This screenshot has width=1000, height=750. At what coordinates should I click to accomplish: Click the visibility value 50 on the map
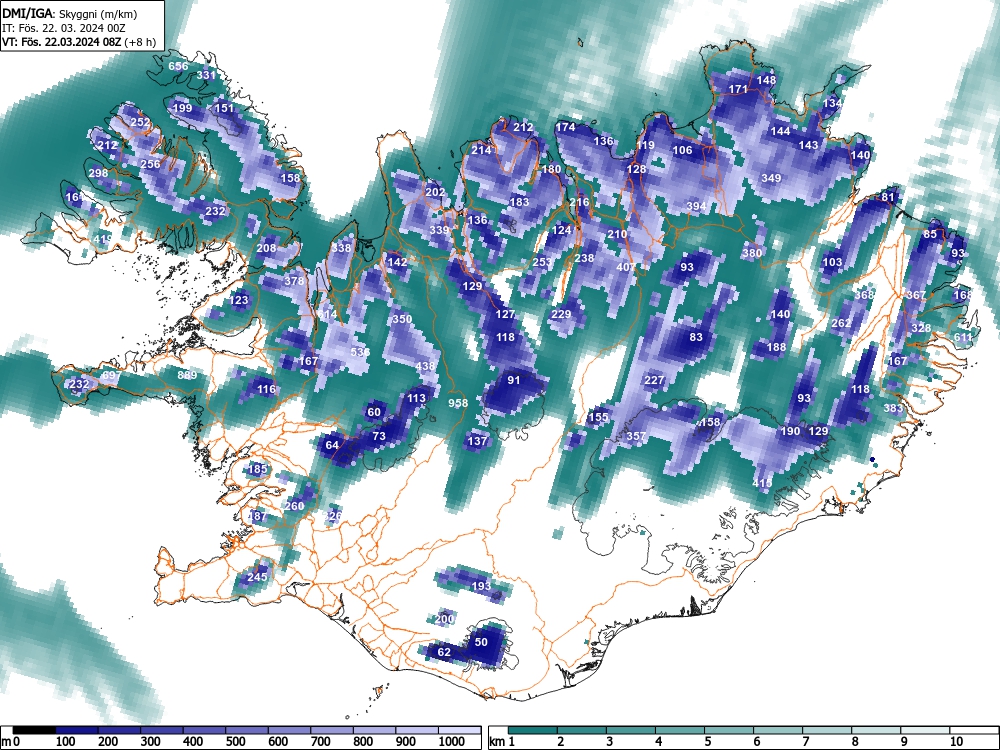click(x=482, y=642)
